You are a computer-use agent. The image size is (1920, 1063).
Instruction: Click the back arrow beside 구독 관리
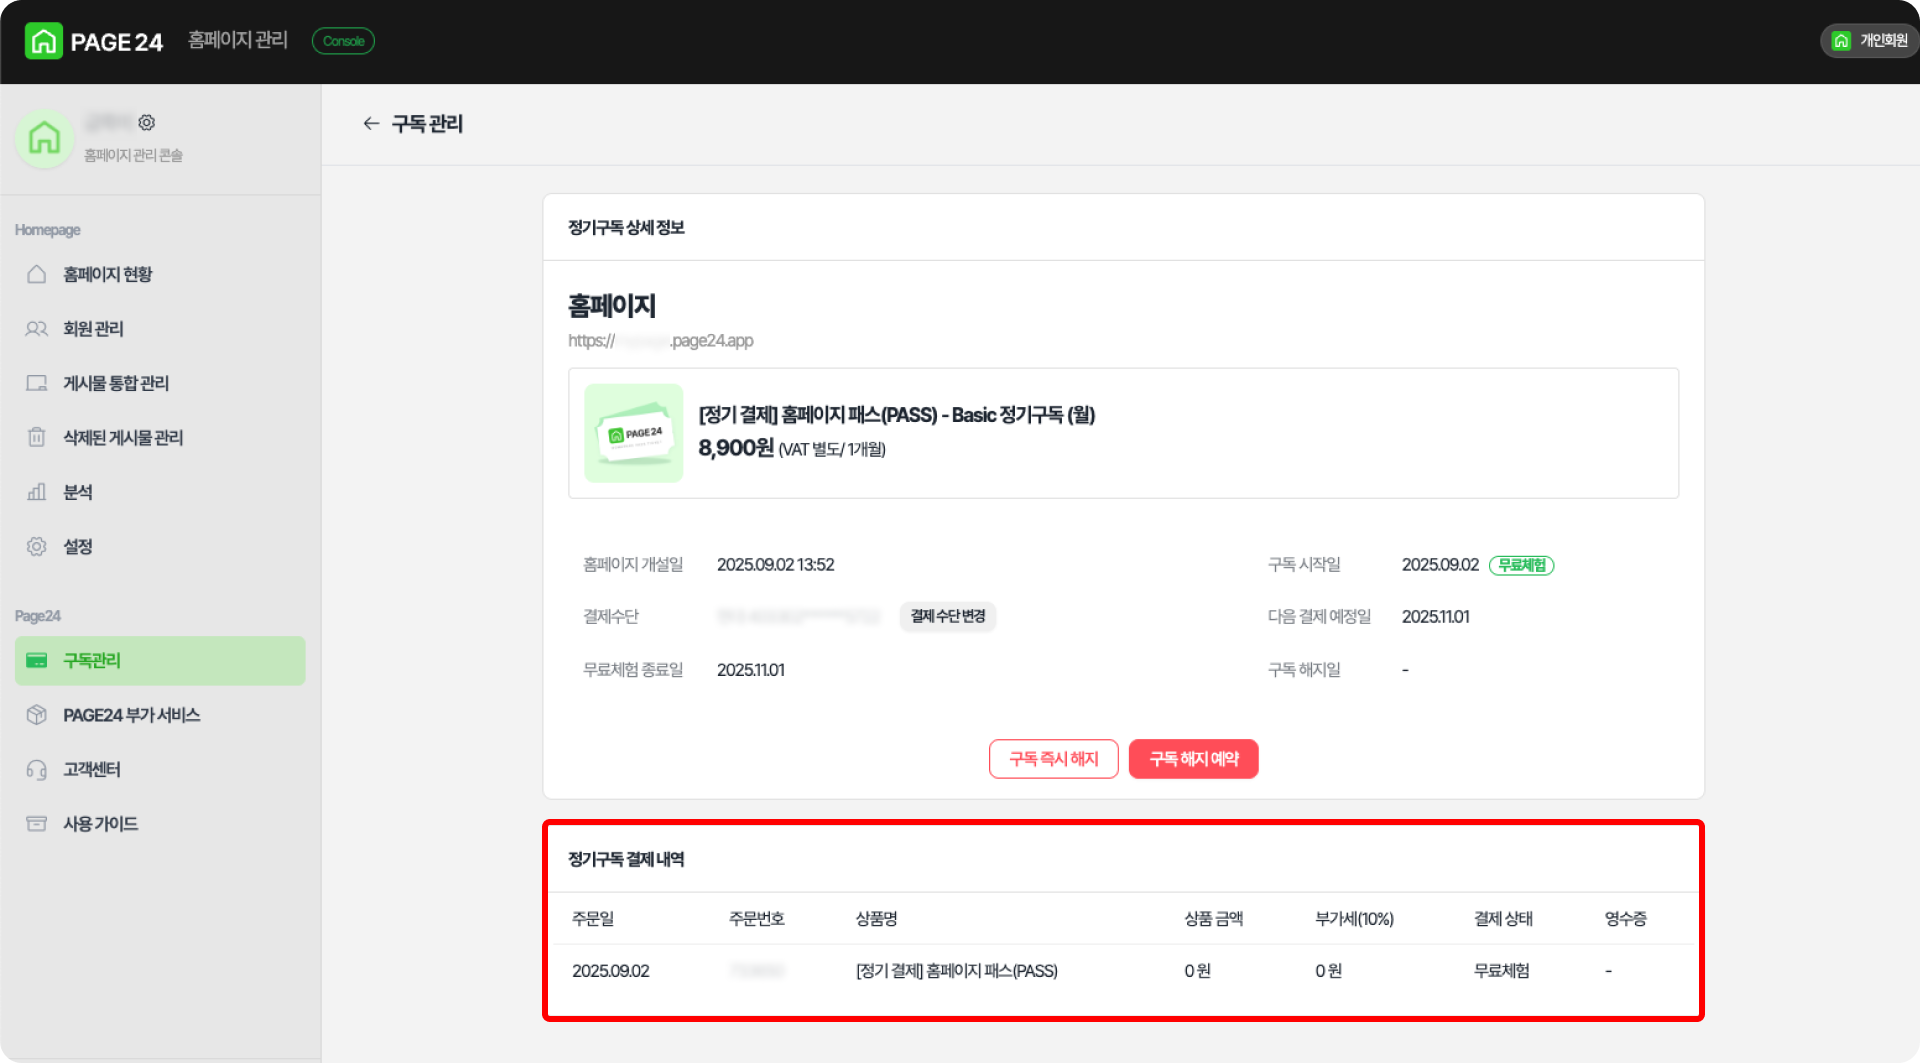point(371,123)
